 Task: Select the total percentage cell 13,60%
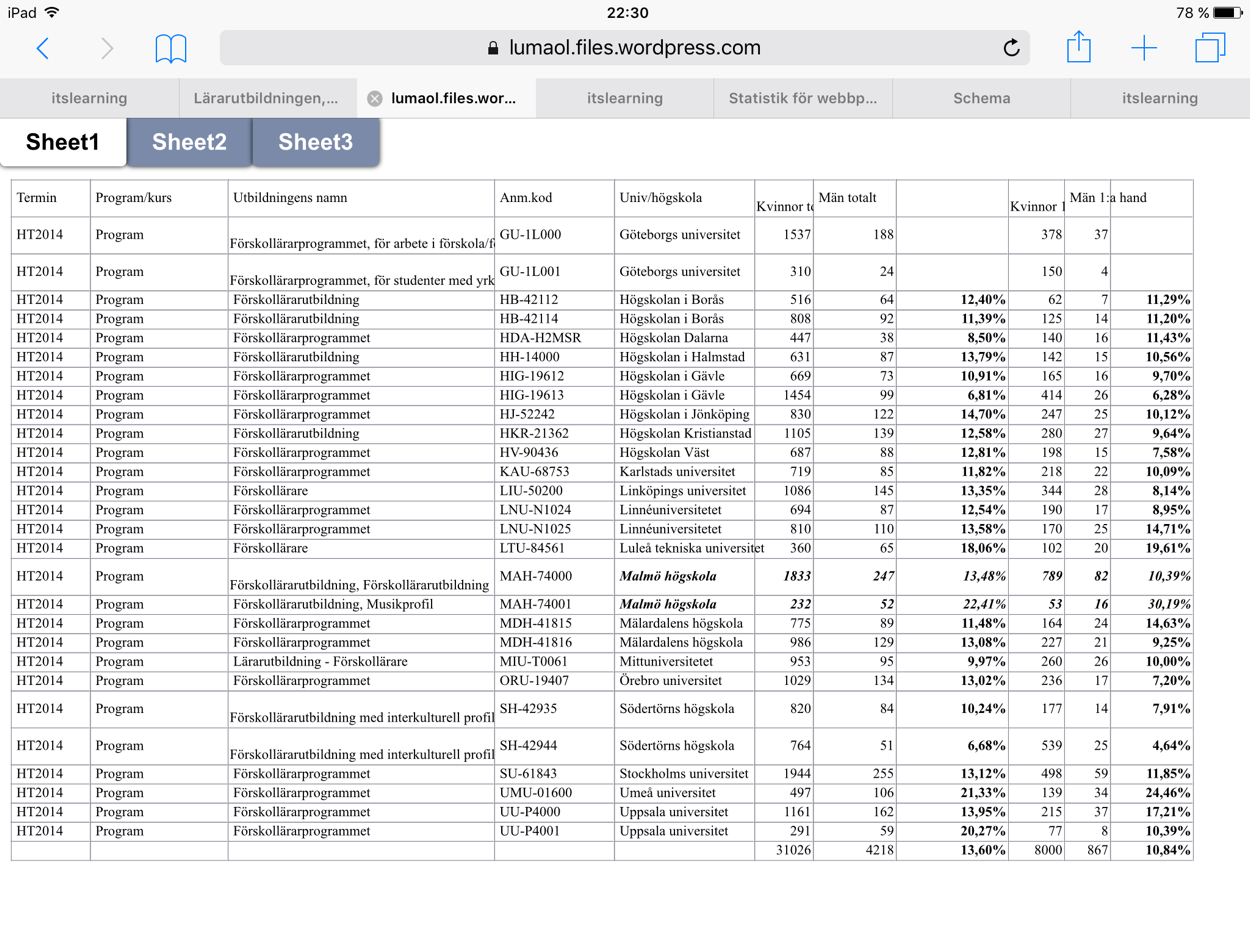coord(951,850)
